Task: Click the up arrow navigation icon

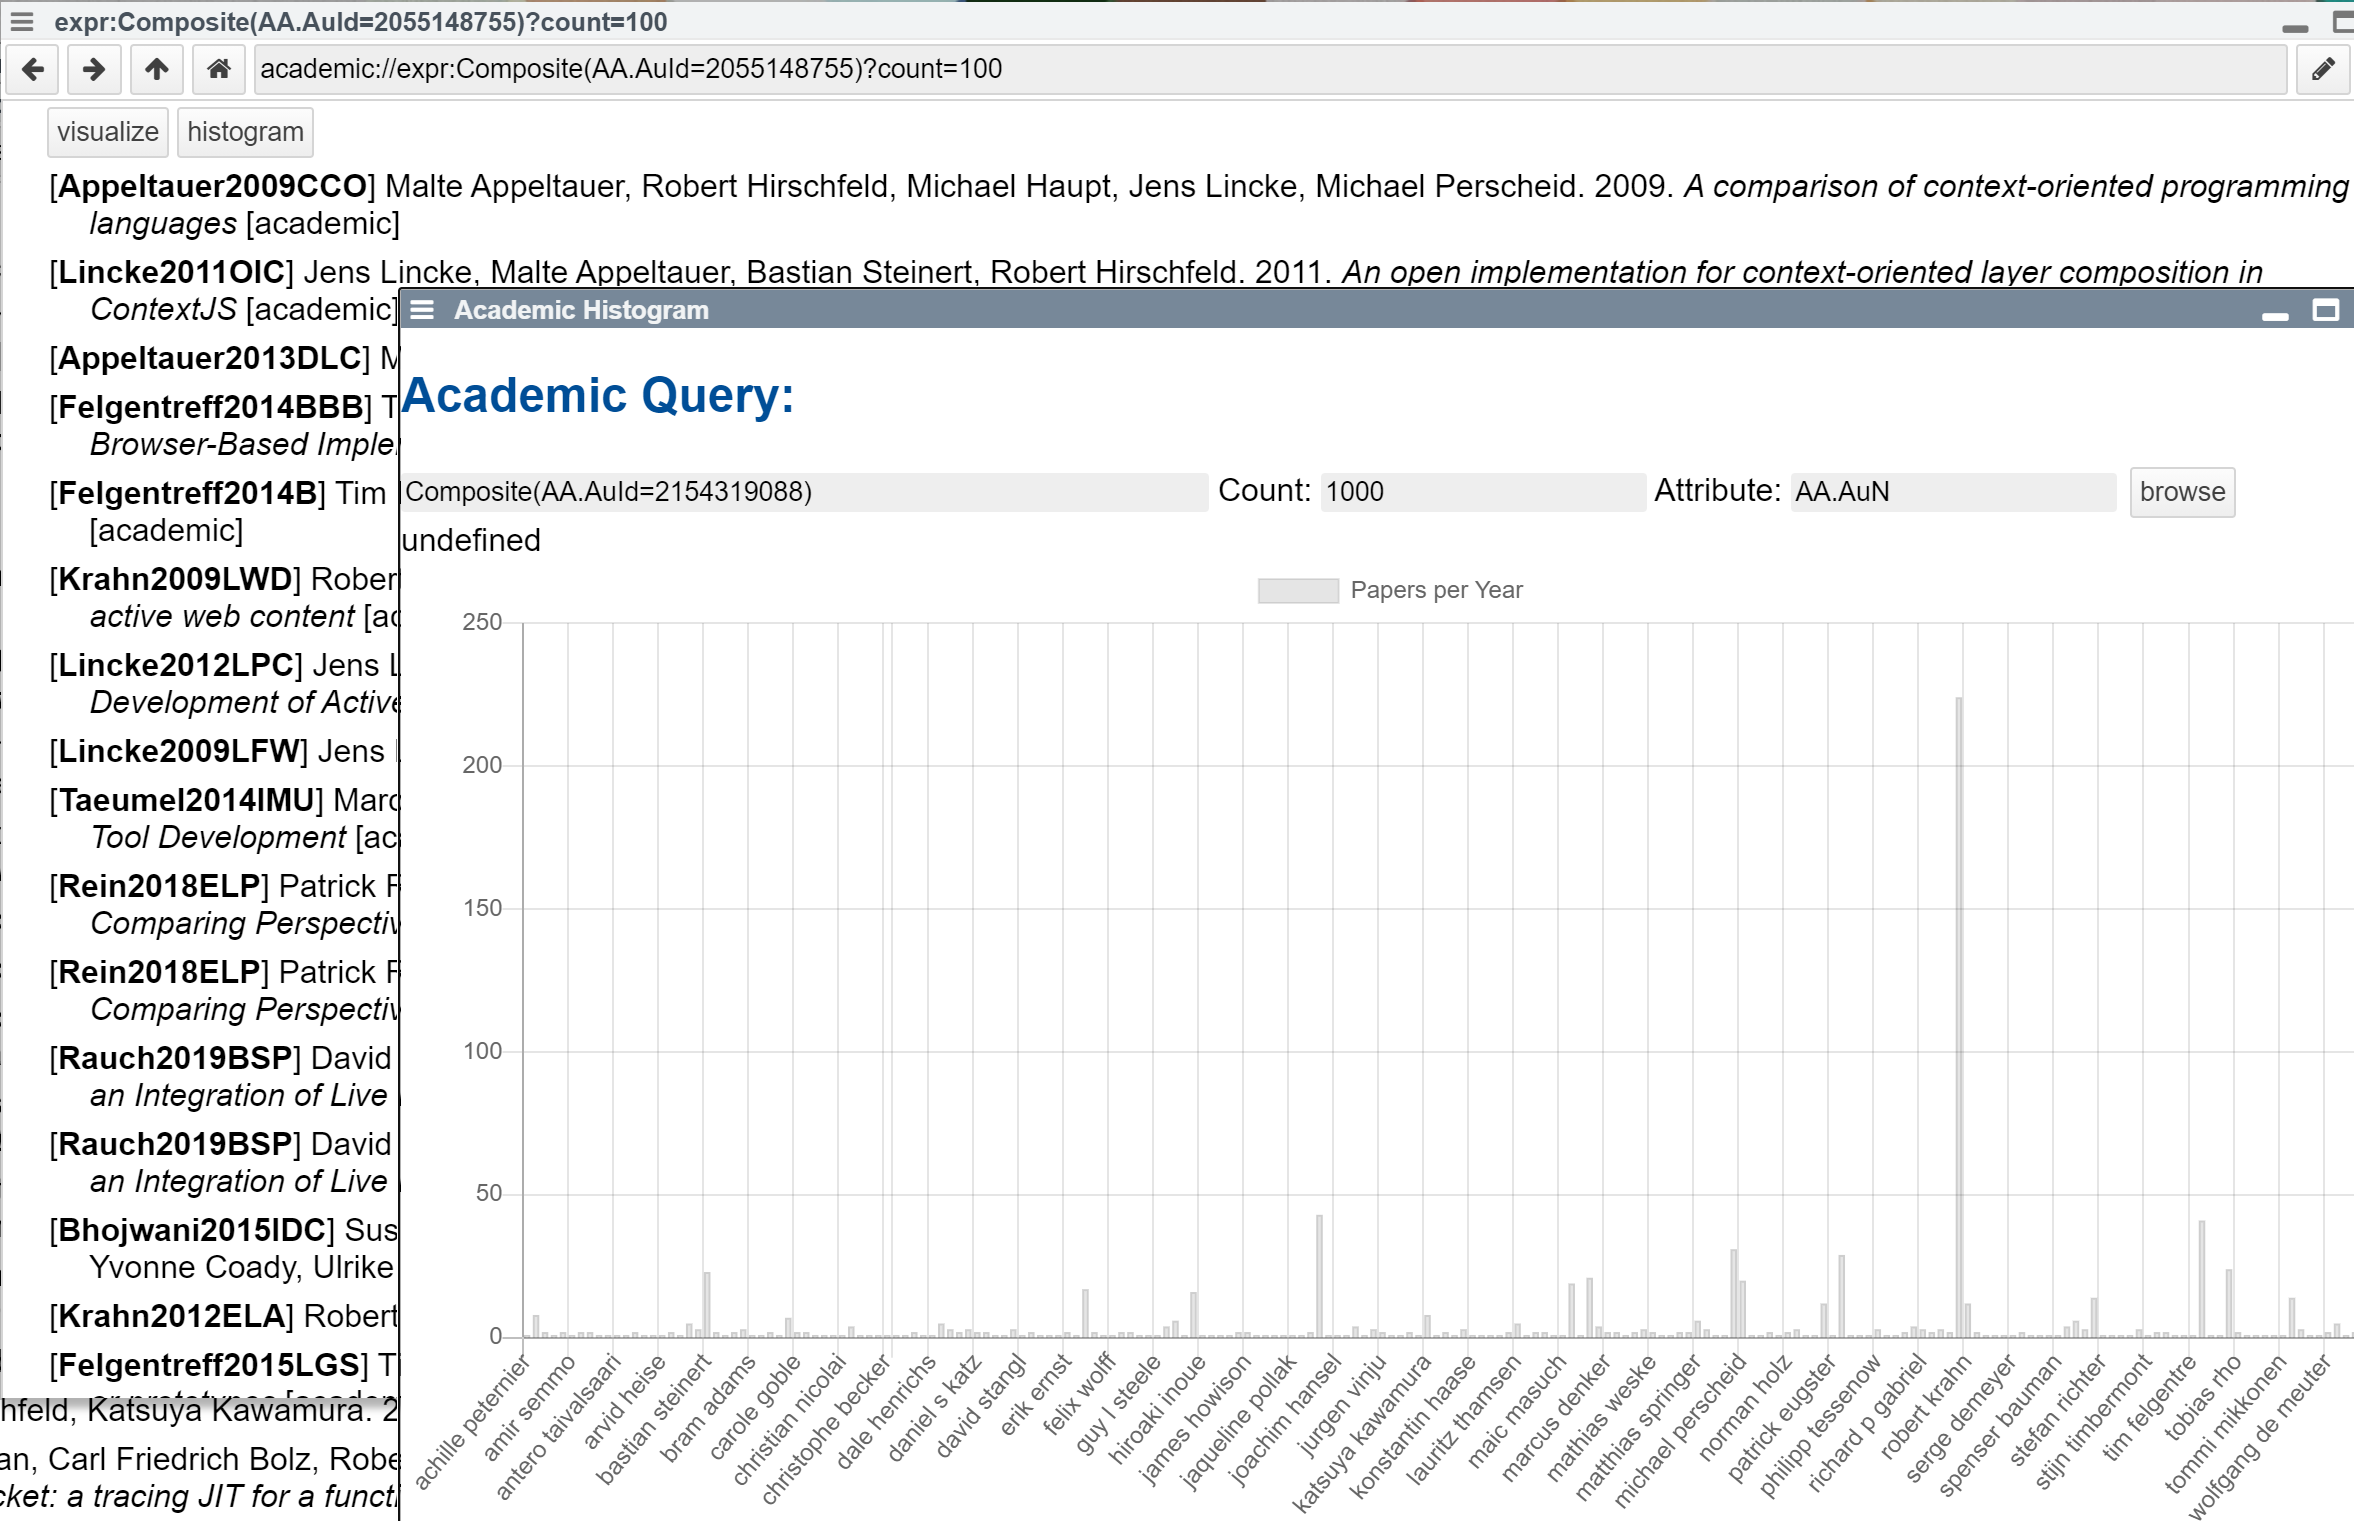Action: (156, 69)
